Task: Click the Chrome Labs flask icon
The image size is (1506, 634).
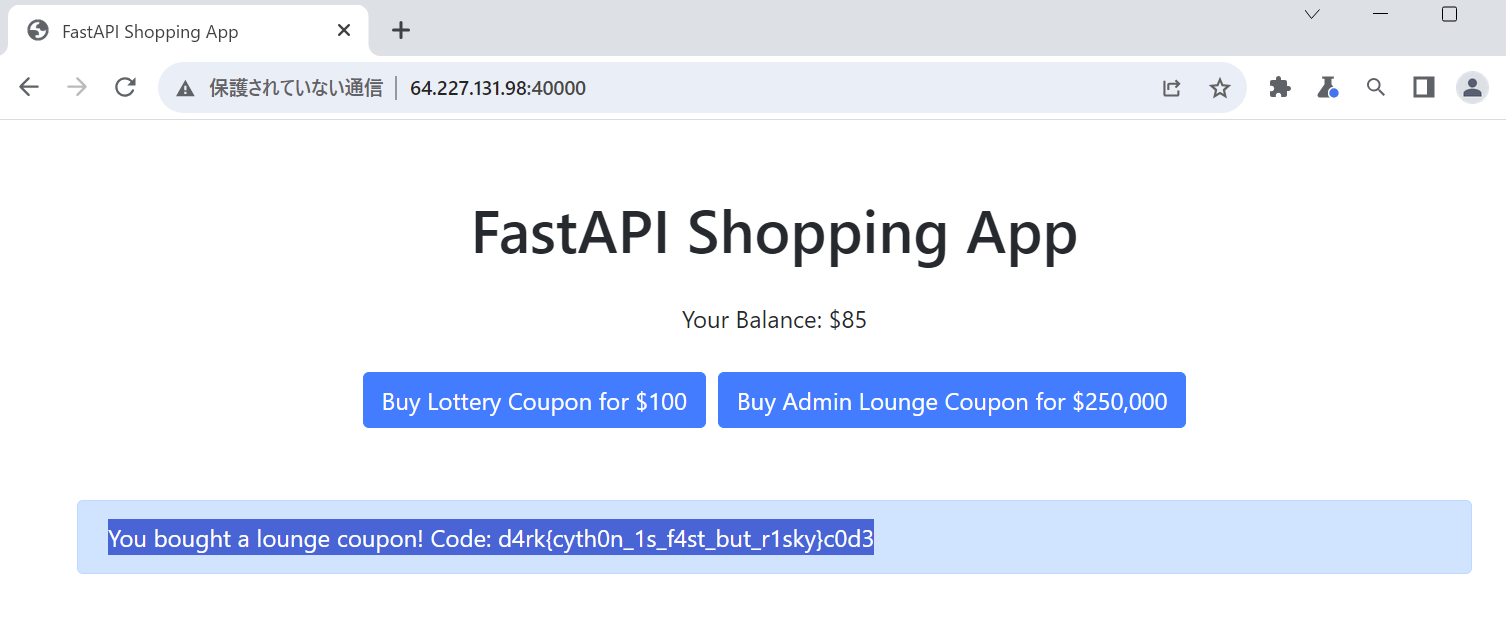Action: click(1327, 88)
